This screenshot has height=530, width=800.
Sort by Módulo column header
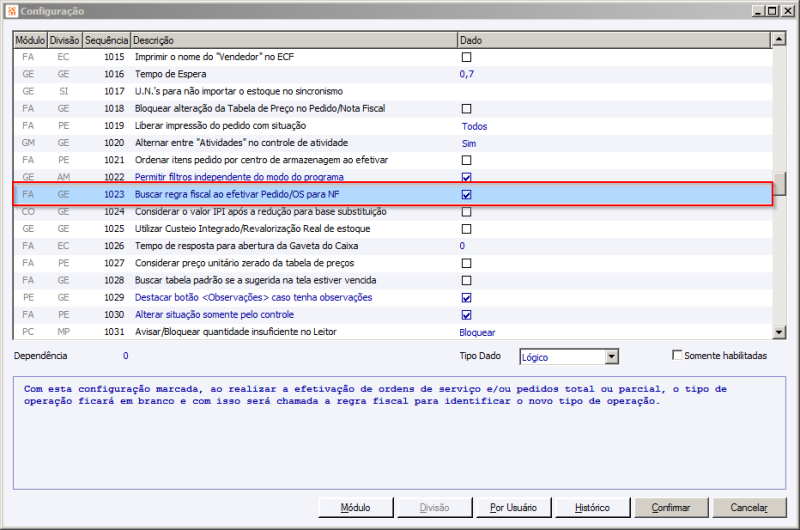[x=30, y=40]
